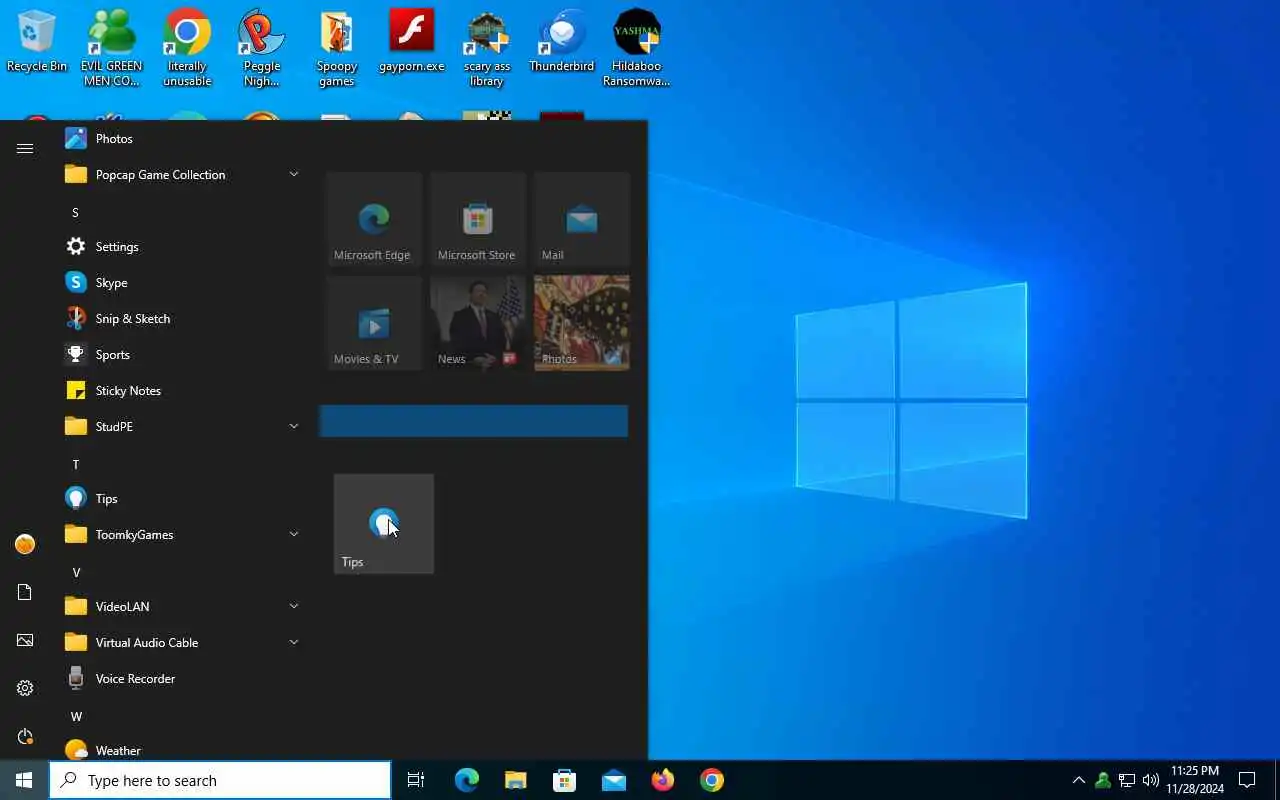1280x800 pixels.
Task: Expand the VideoLAN folder chevron
Action: [x=294, y=606]
